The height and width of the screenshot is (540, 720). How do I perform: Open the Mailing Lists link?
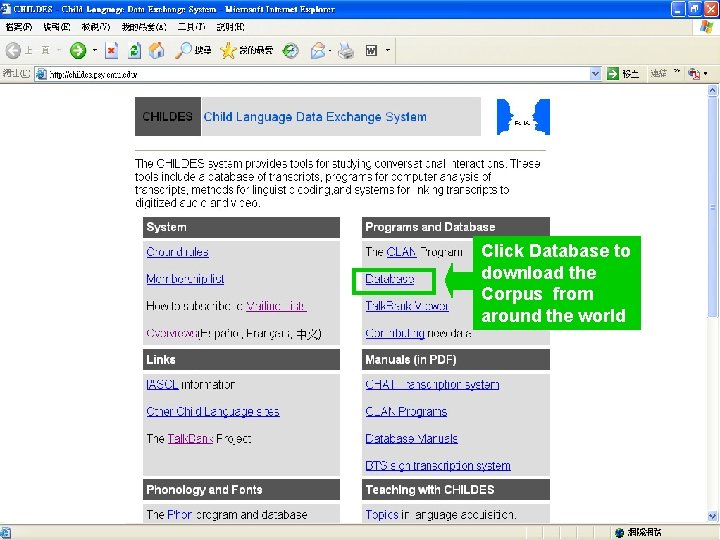click(x=276, y=306)
